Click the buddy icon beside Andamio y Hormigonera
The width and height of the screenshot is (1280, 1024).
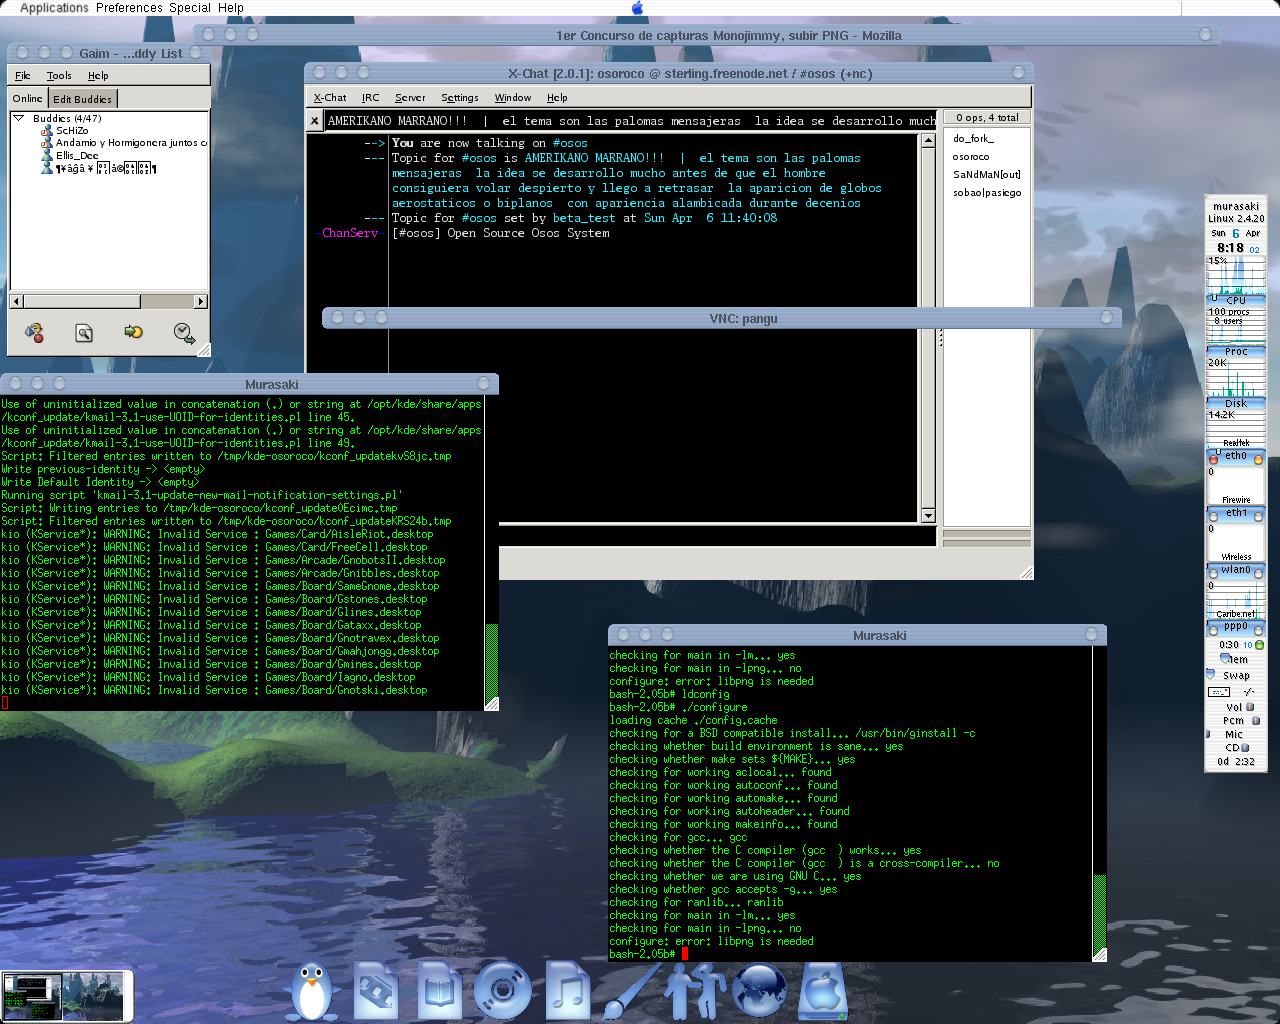(46, 143)
